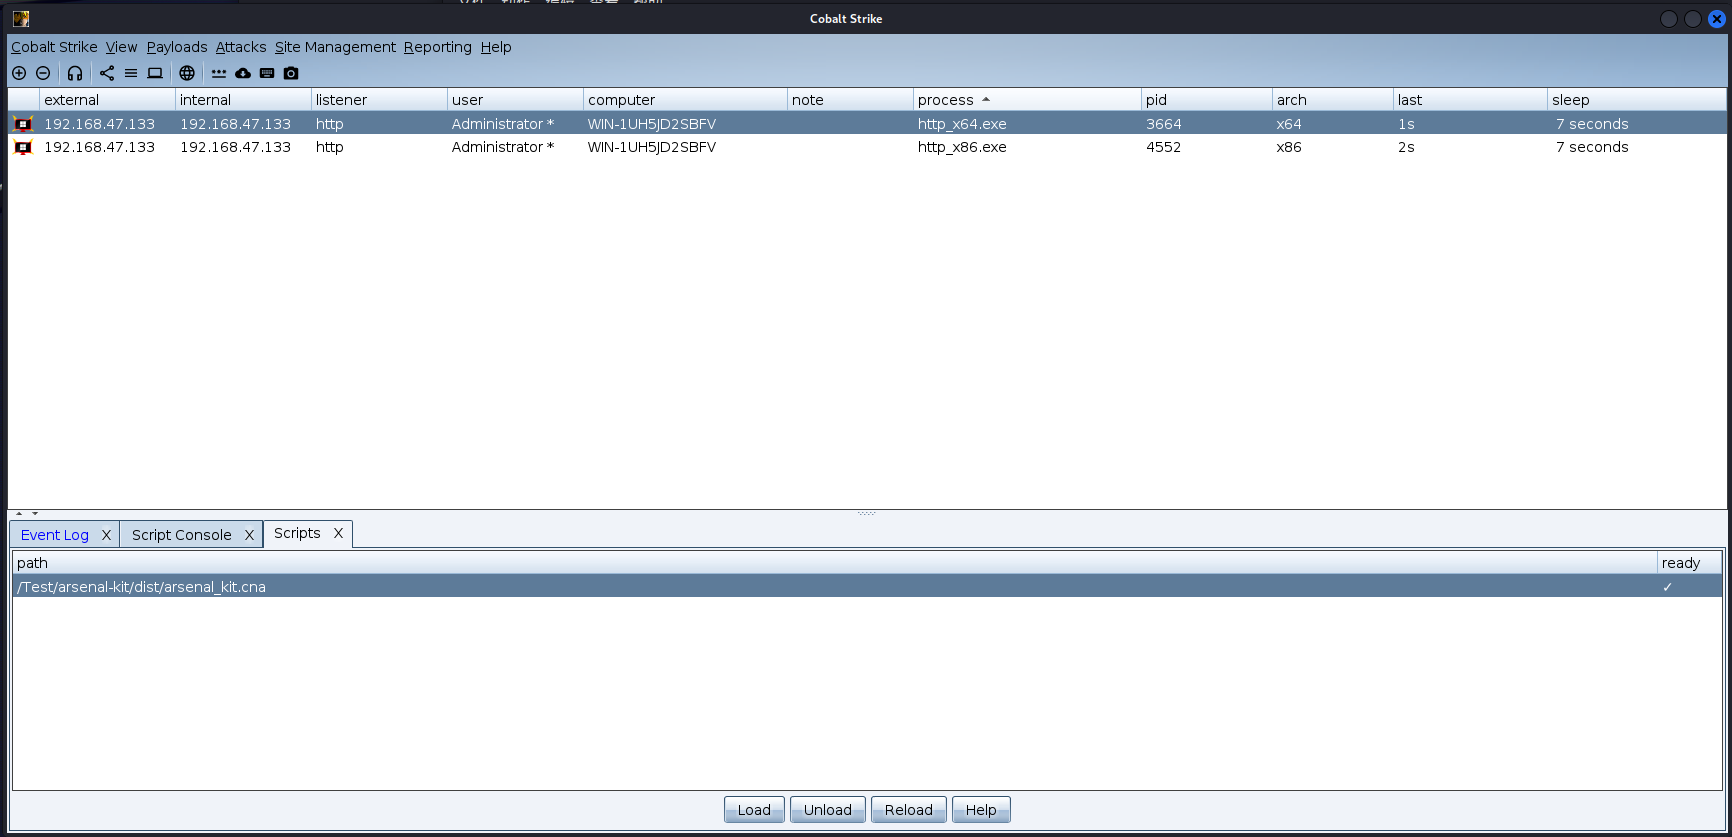The height and width of the screenshot is (837, 1732).
Task: Open Listeners via the headphones icon
Action: (75, 73)
